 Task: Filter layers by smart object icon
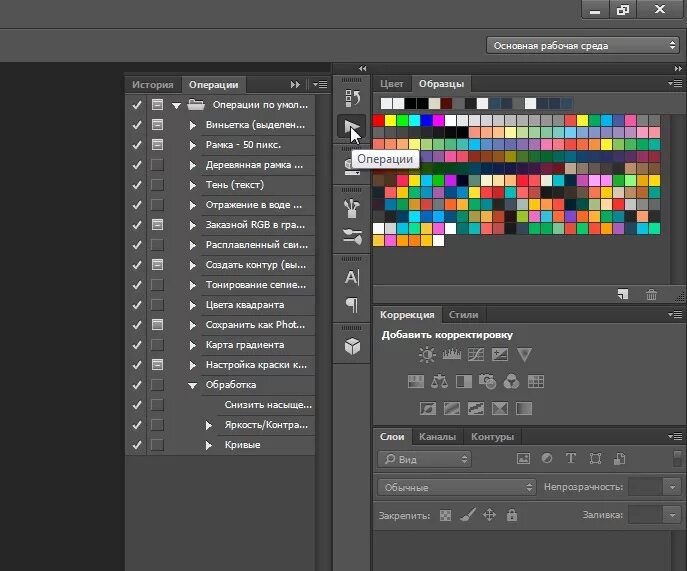(x=619, y=458)
